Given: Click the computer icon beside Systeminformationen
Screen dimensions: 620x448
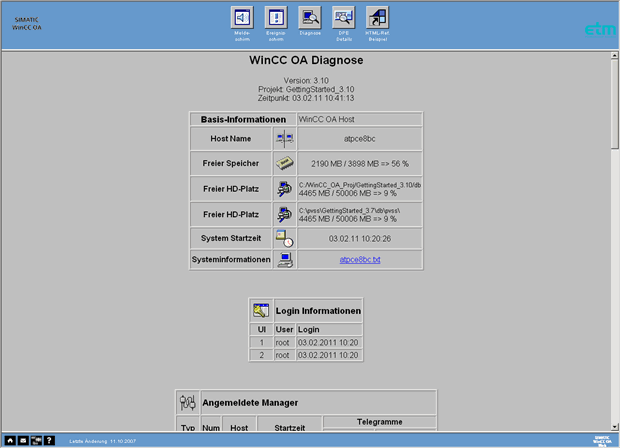Looking at the screenshot, I should click(x=285, y=260).
